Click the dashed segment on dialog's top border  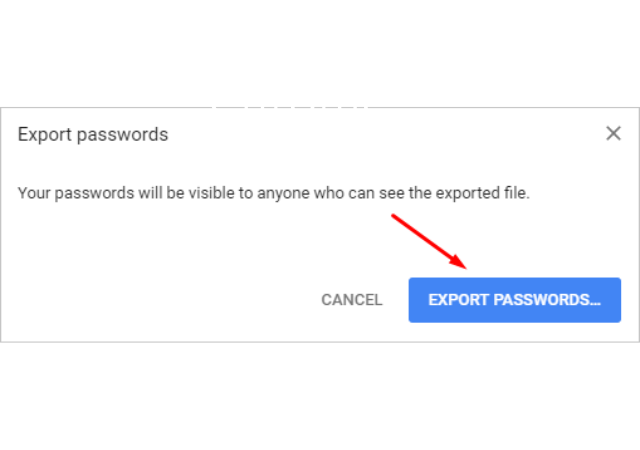click(291, 107)
